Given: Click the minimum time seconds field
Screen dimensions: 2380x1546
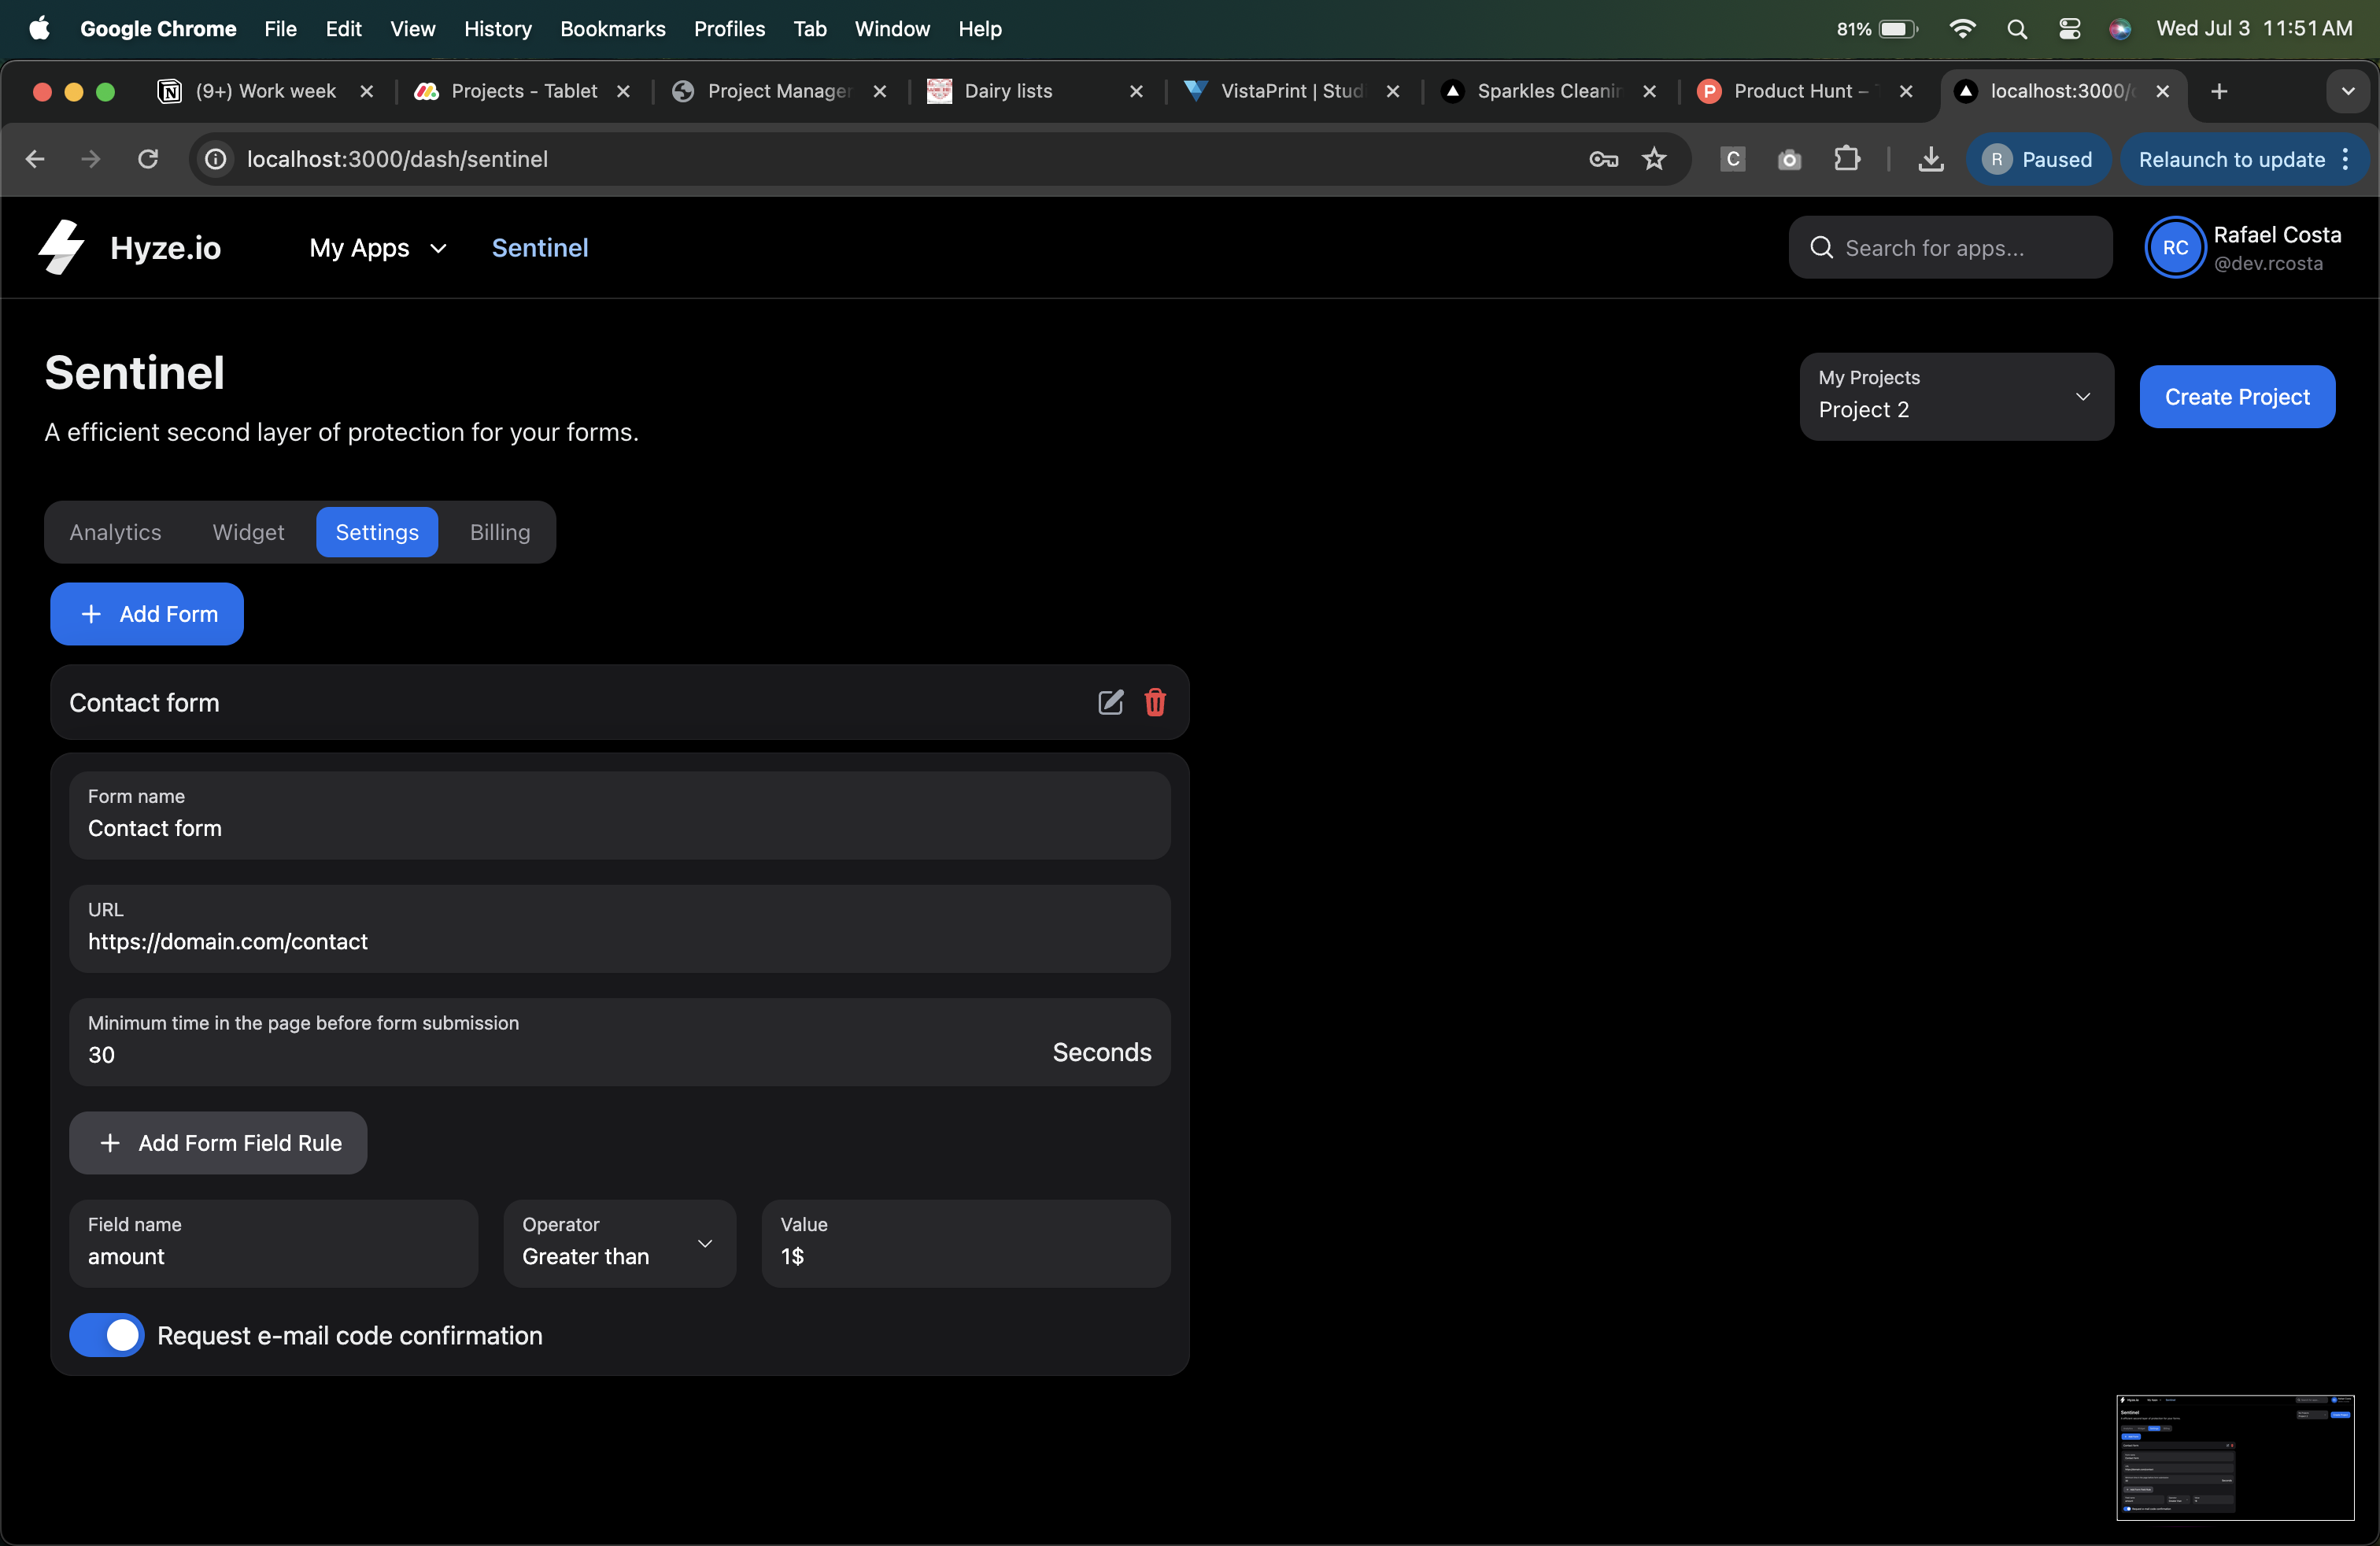Looking at the screenshot, I should (x=619, y=1041).
